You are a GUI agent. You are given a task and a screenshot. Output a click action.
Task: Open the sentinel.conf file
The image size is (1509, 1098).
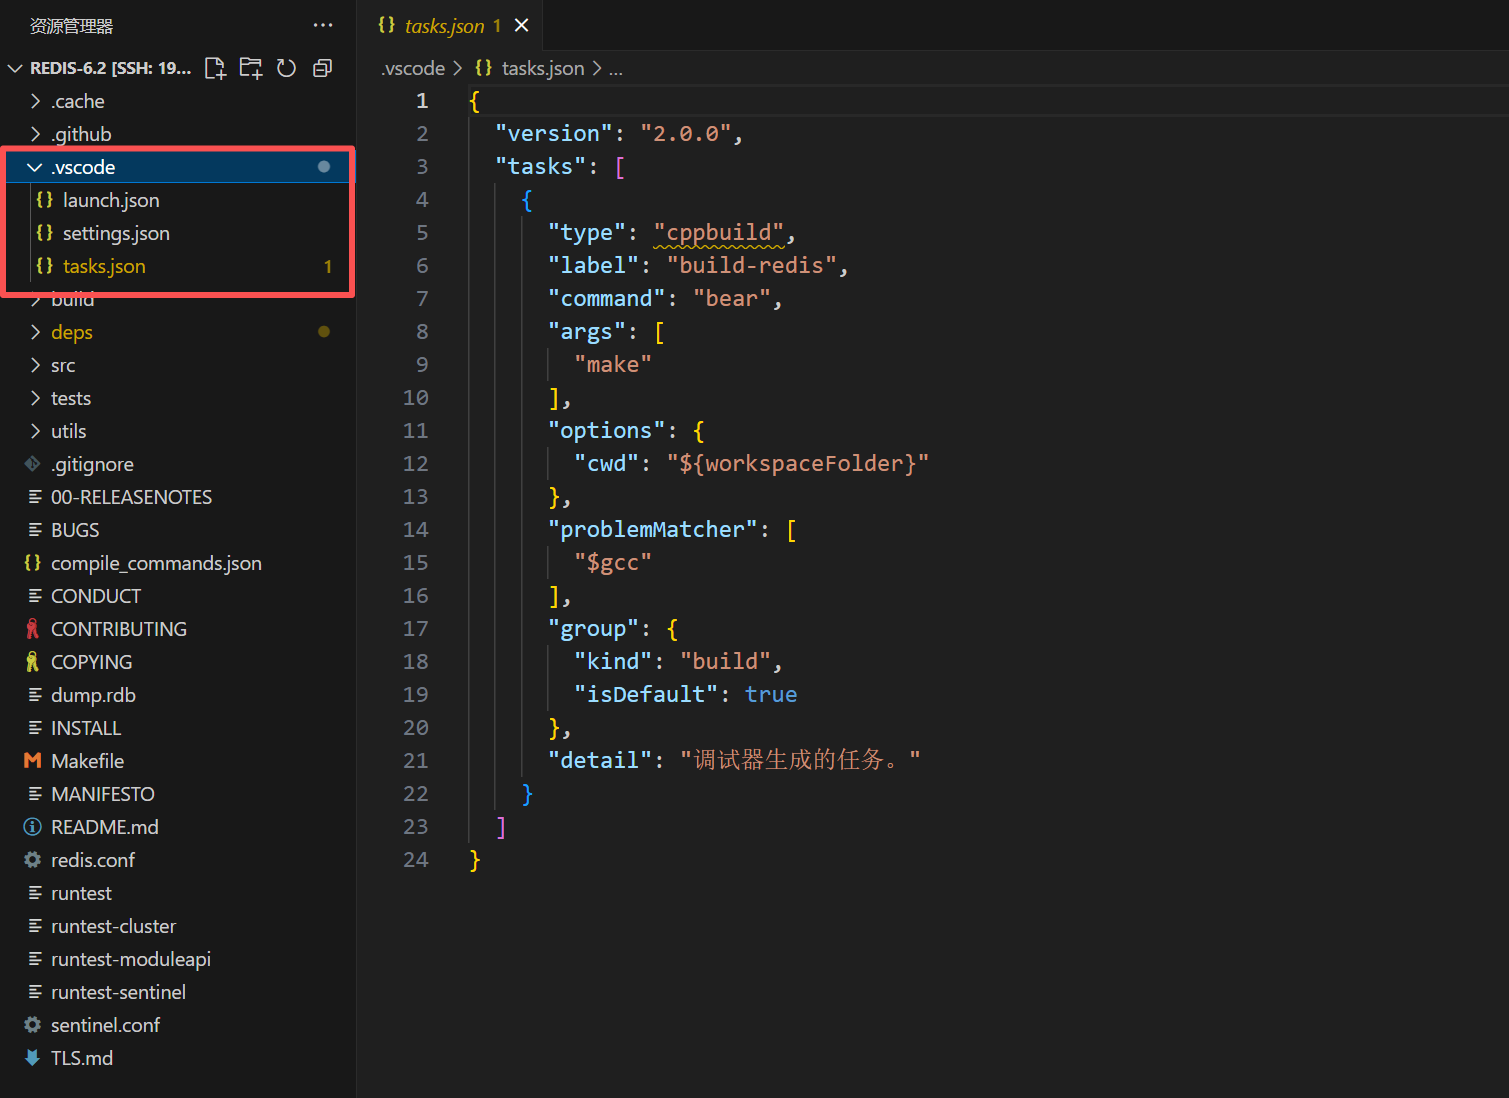[178, 1025]
